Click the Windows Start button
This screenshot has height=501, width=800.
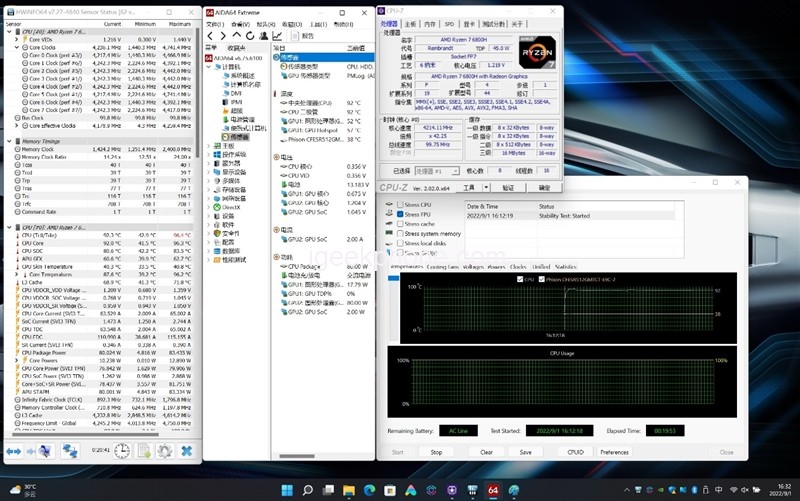click(286, 490)
